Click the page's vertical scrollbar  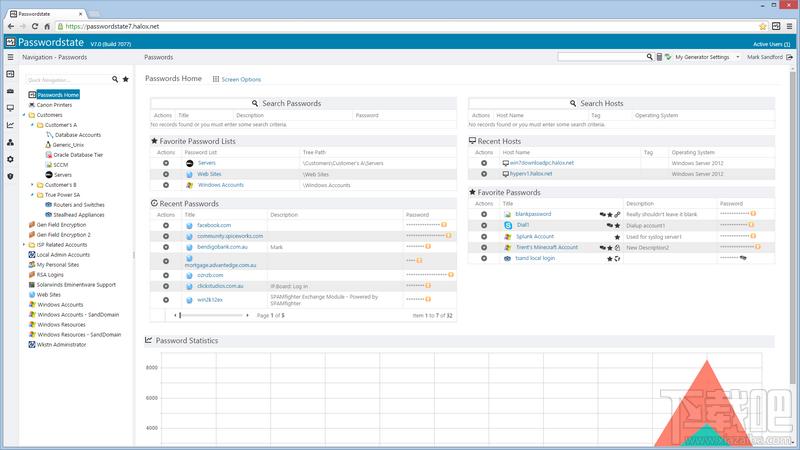pyautogui.click(x=792, y=227)
